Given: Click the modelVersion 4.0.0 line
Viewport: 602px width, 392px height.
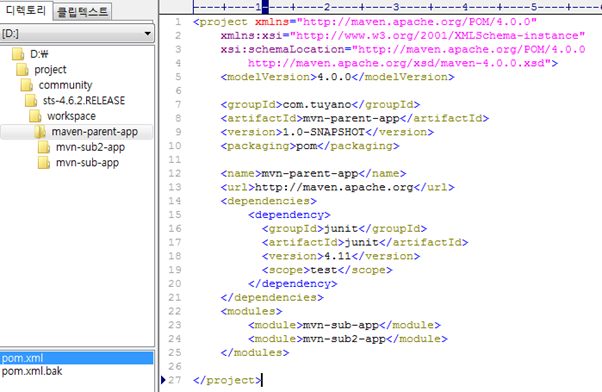Looking at the screenshot, I should click(x=337, y=77).
